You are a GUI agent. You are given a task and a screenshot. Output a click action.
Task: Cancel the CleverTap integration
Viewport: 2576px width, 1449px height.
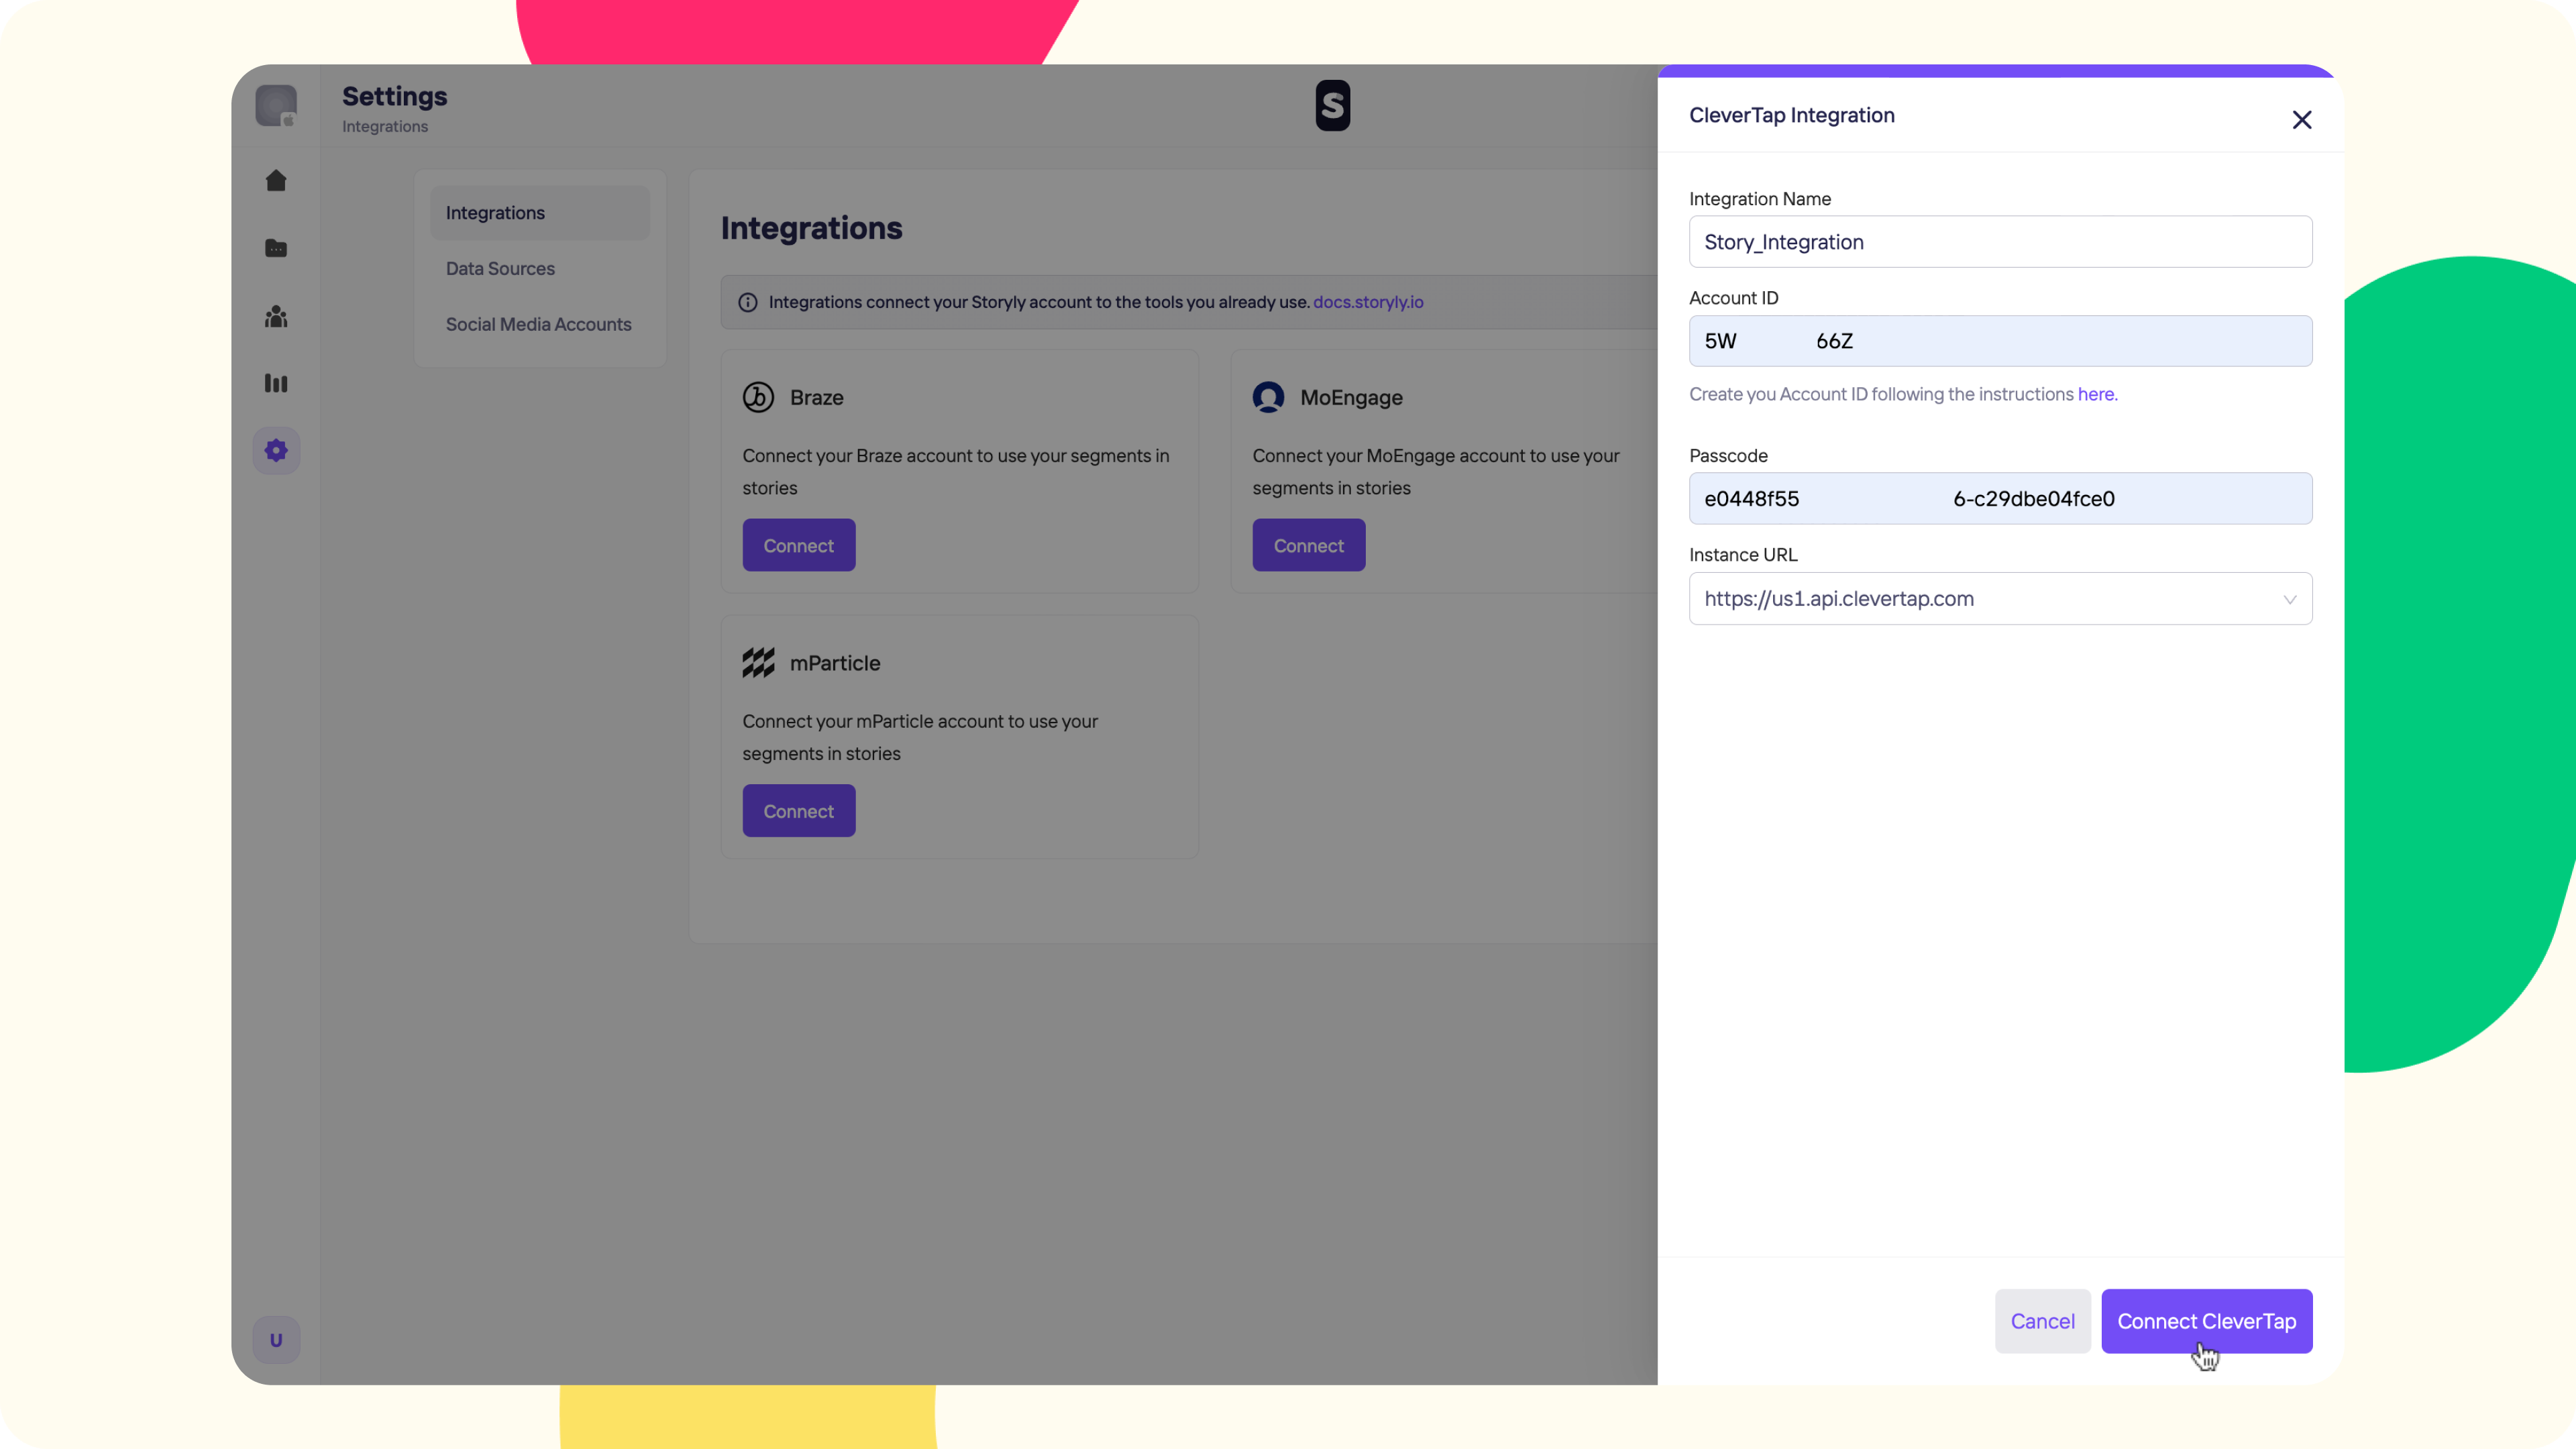pyautogui.click(x=2042, y=1321)
